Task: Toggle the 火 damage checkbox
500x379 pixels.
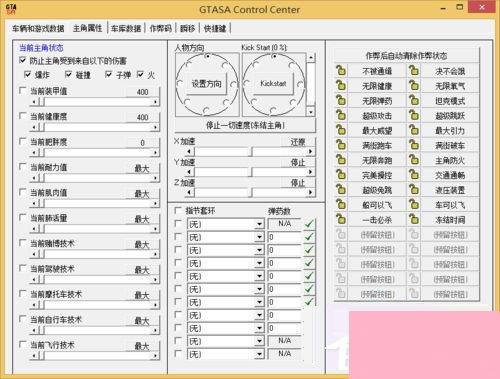Action: tap(140, 75)
